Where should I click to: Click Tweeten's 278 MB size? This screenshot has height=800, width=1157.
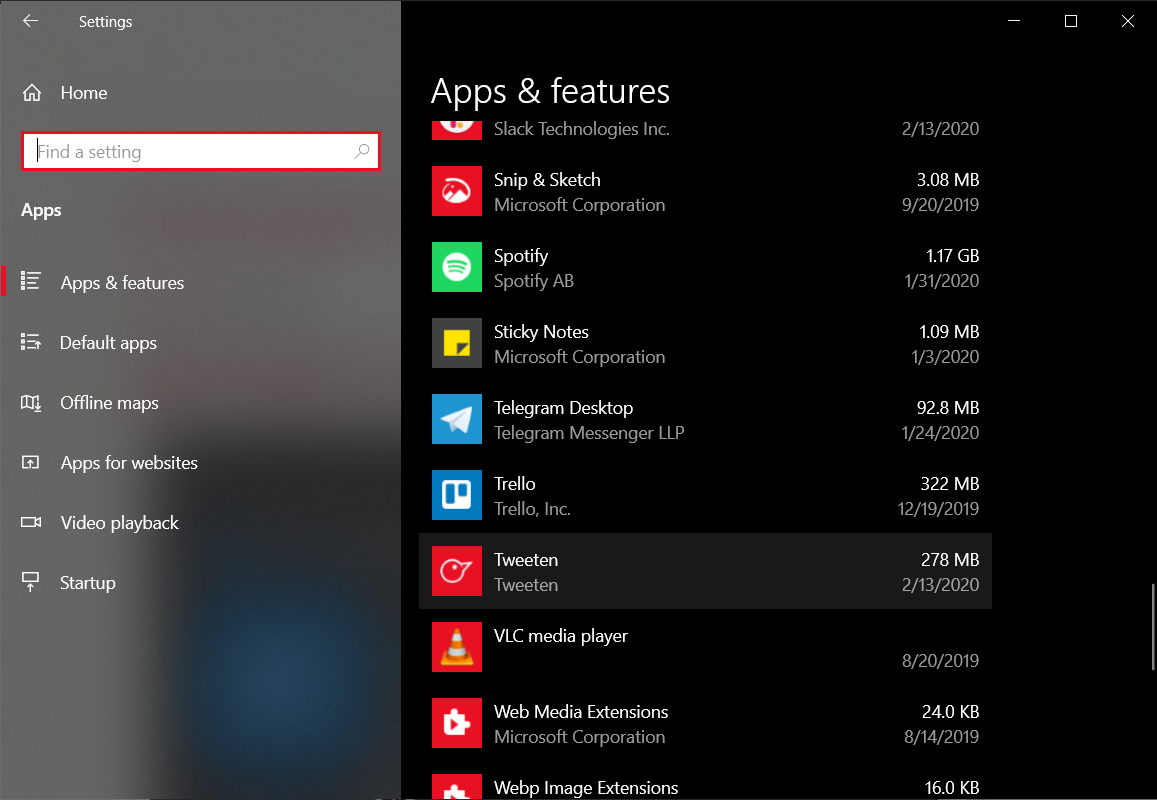pyautogui.click(x=950, y=560)
